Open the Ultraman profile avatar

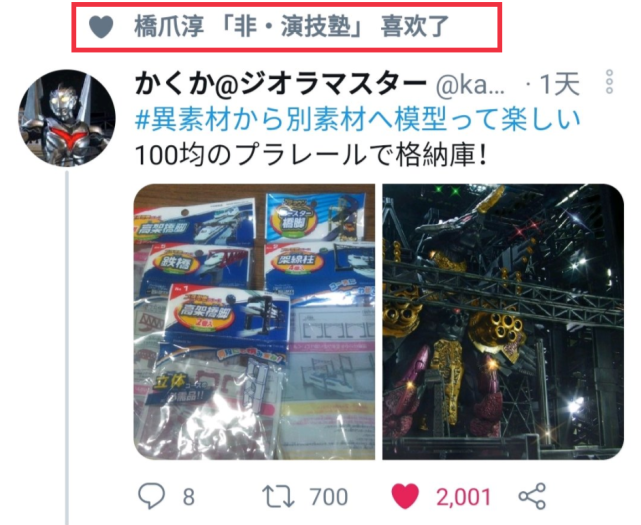67,118
